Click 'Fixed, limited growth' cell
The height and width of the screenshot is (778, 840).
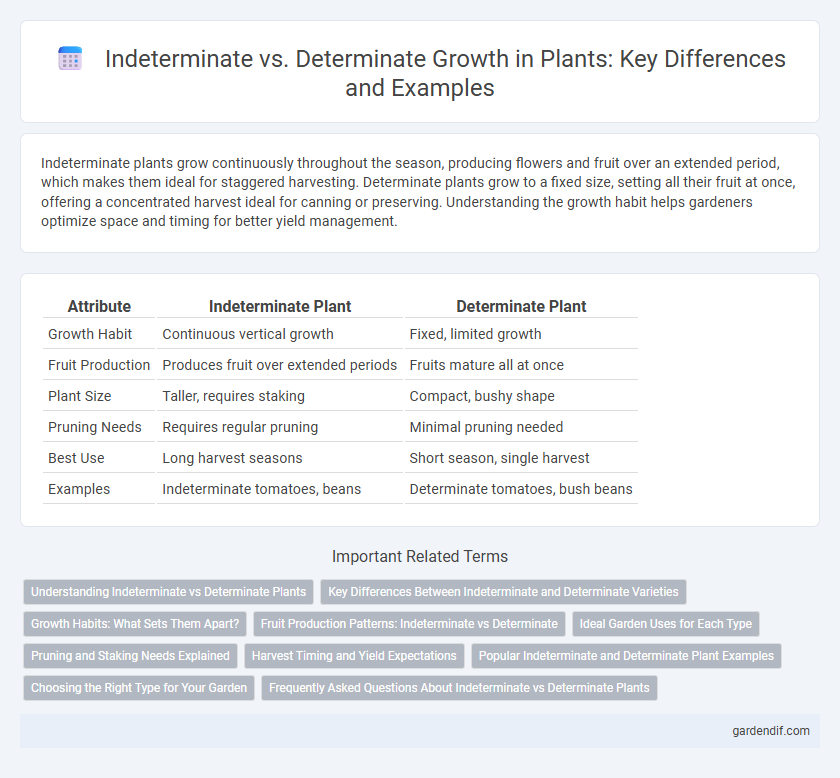[x=521, y=334]
